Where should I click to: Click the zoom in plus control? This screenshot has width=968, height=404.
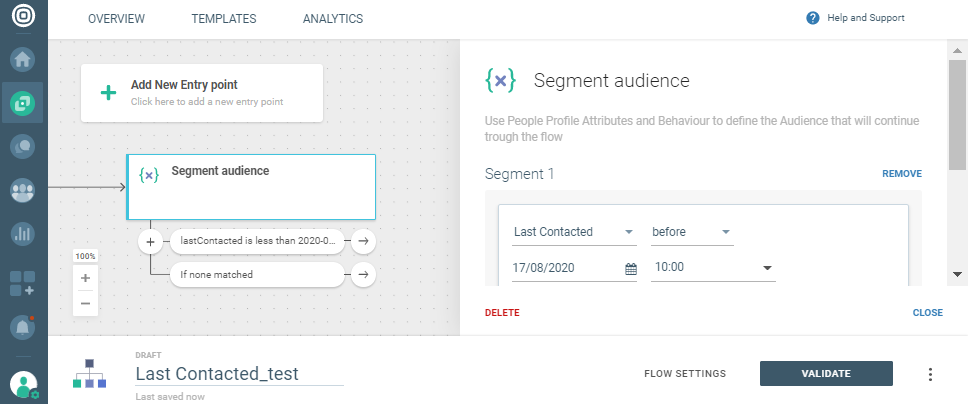(x=85, y=278)
